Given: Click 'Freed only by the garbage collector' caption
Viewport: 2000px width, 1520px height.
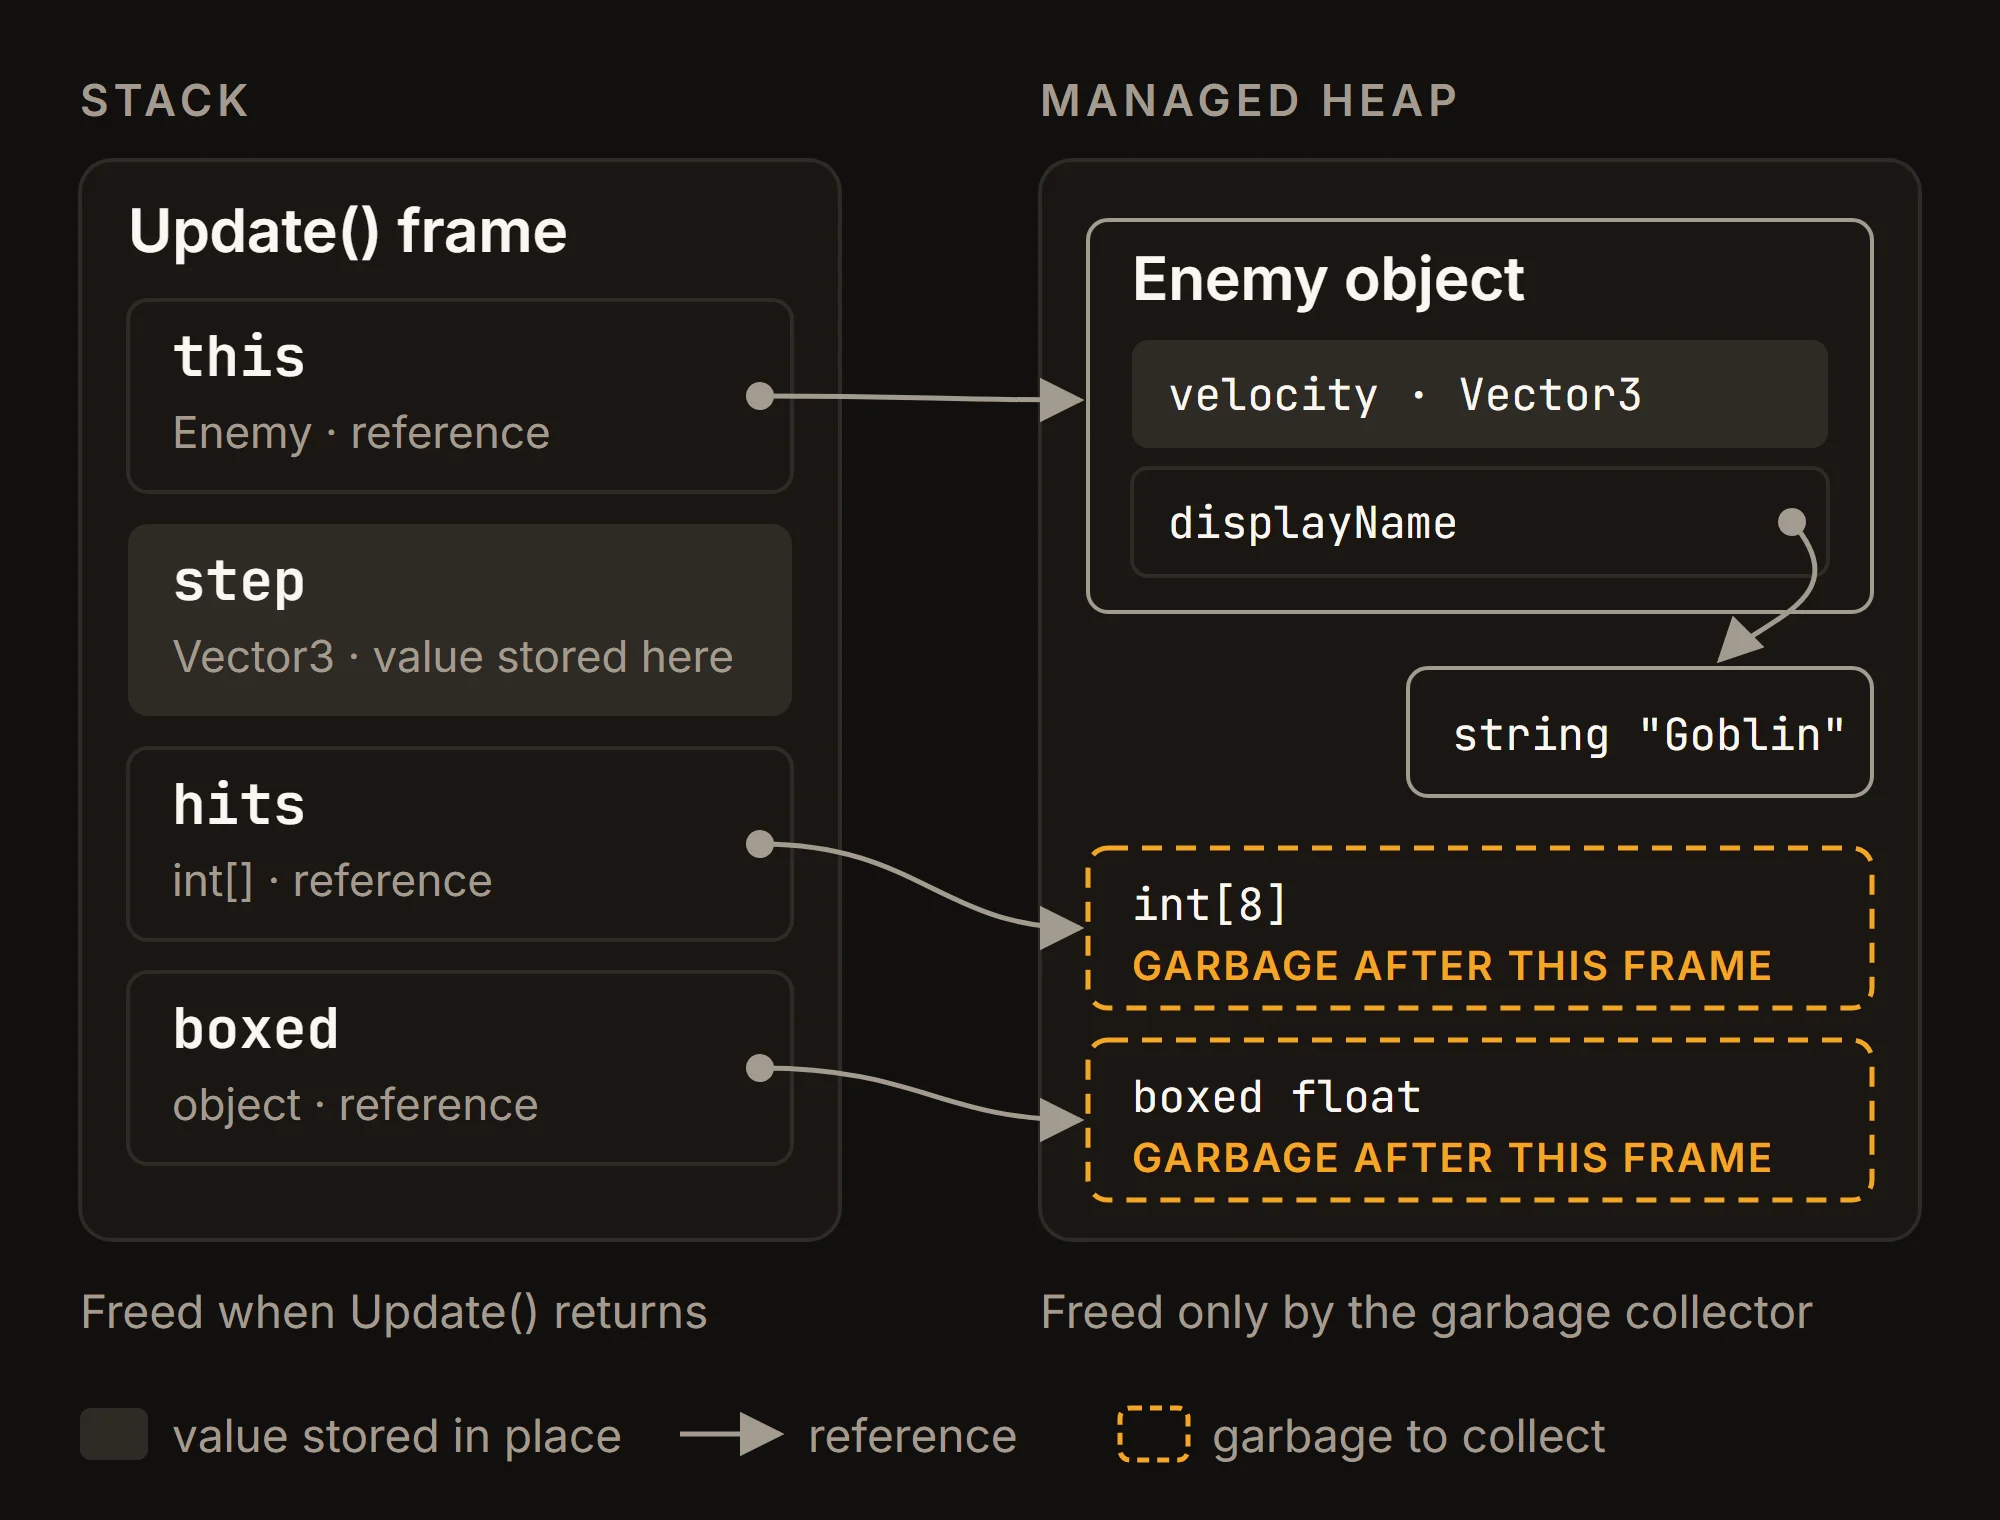Looking at the screenshot, I should click(x=1426, y=1313).
